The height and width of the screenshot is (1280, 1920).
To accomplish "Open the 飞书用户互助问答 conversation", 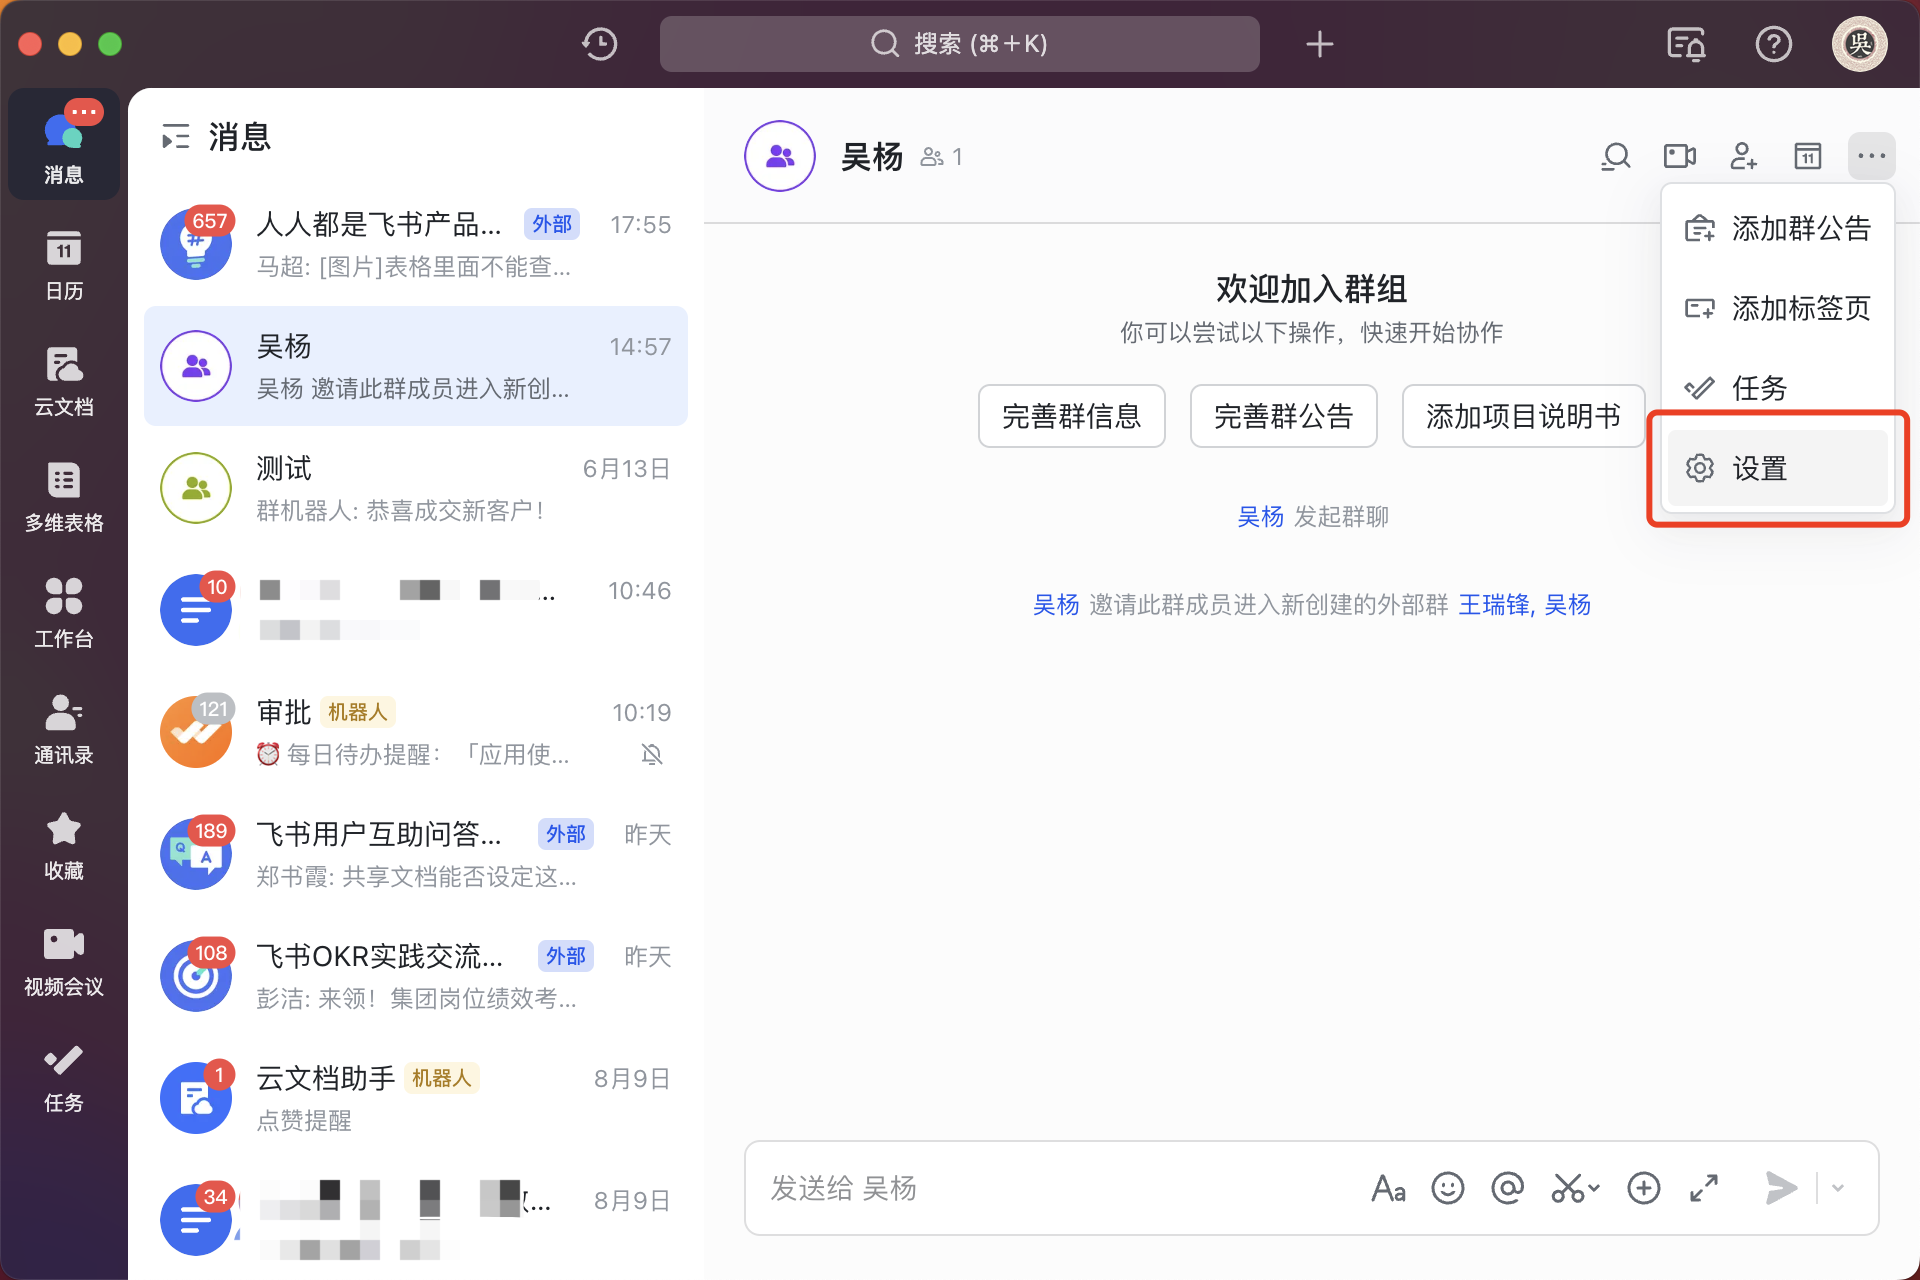I will pos(416,854).
